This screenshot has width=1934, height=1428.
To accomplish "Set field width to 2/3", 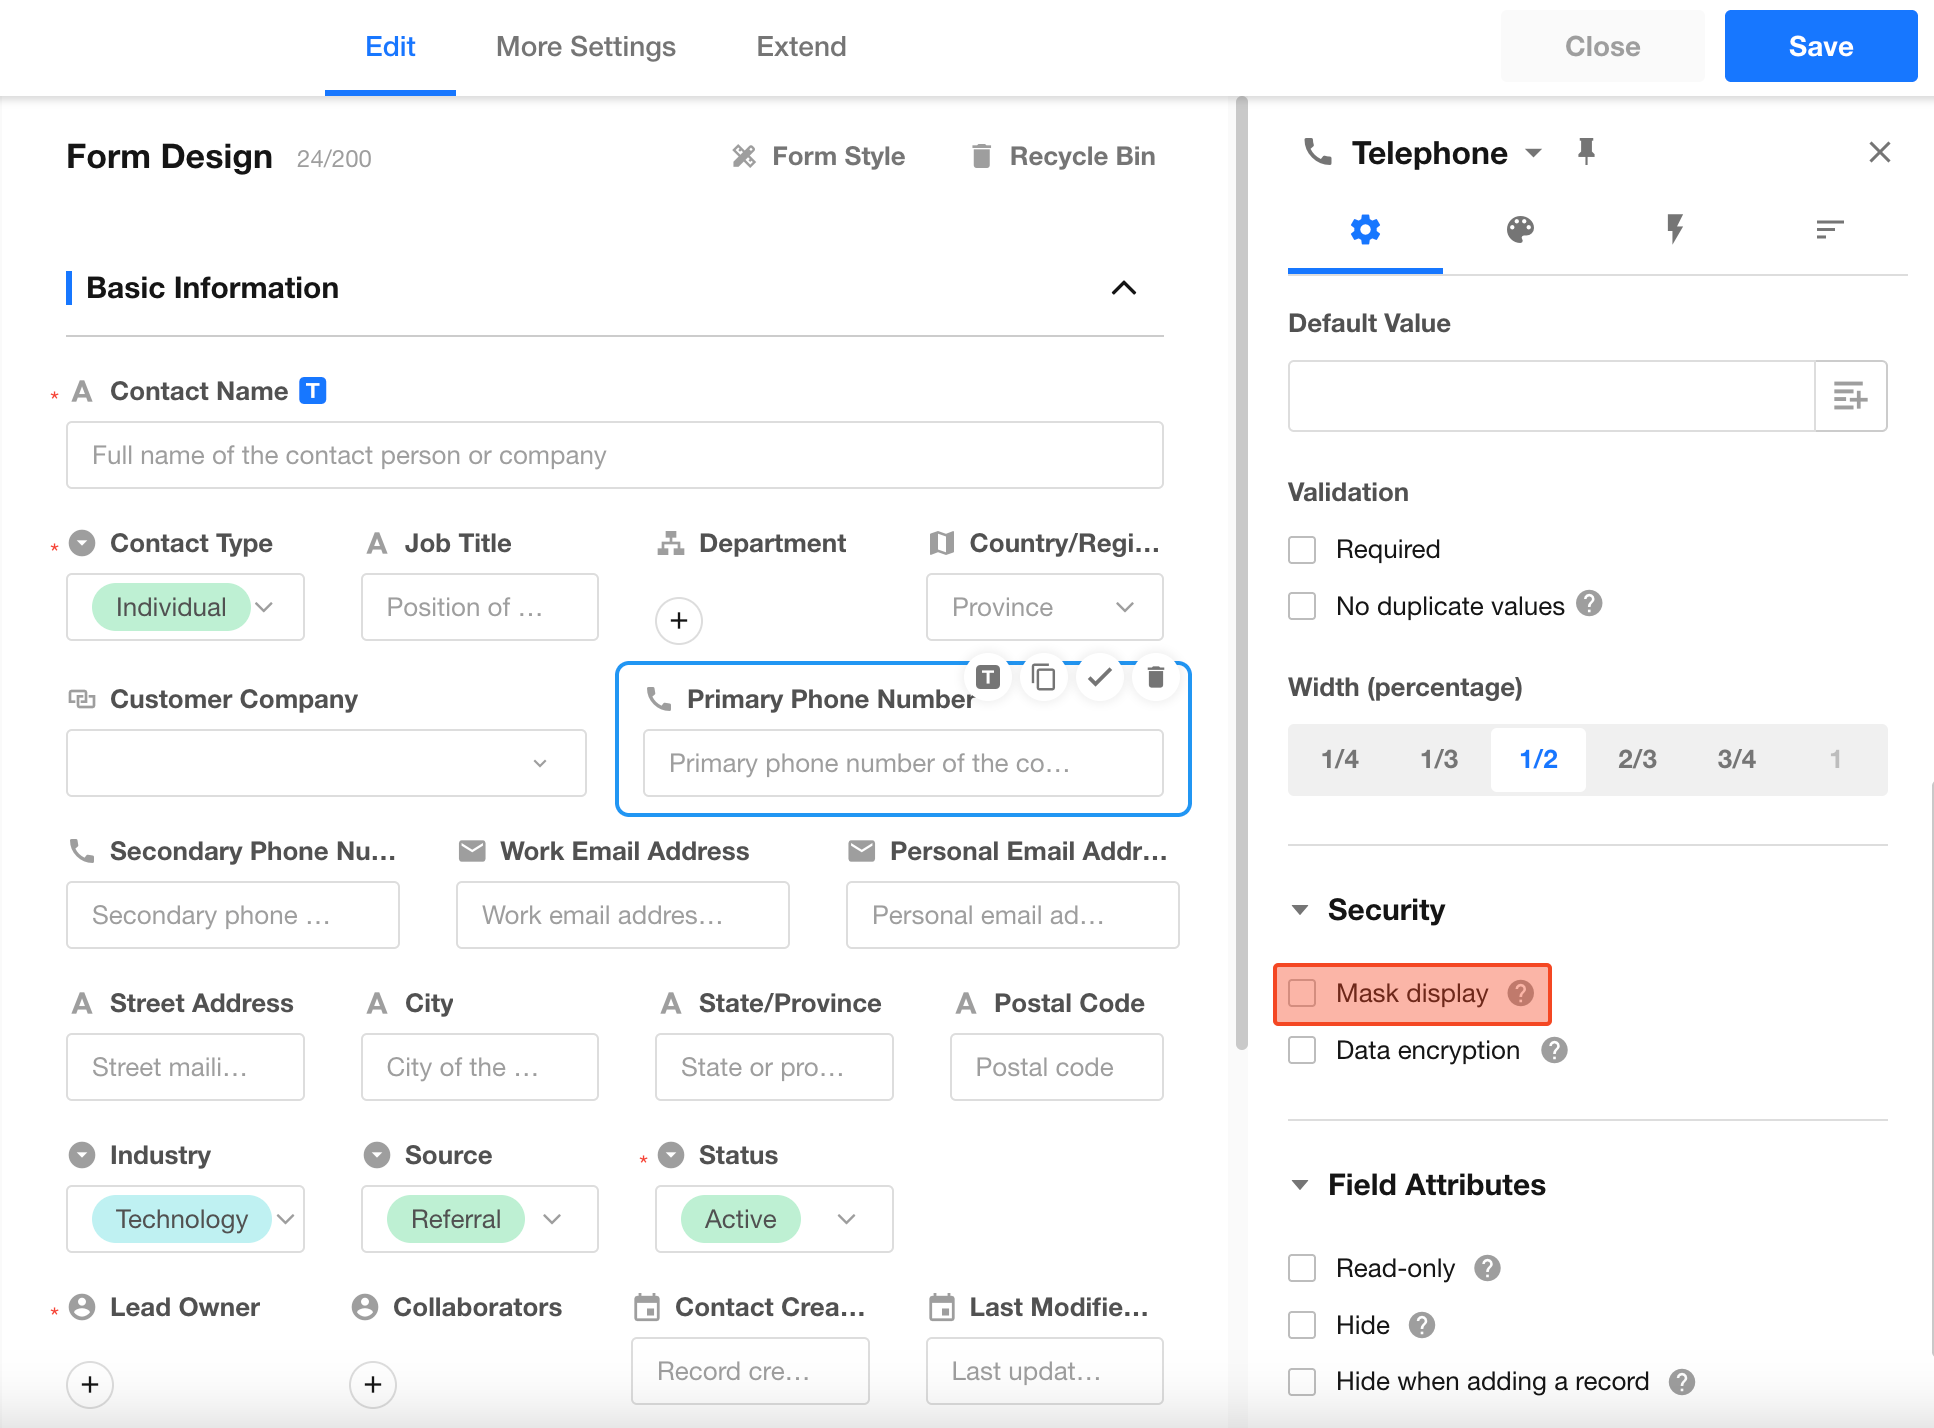I will pos(1637,759).
